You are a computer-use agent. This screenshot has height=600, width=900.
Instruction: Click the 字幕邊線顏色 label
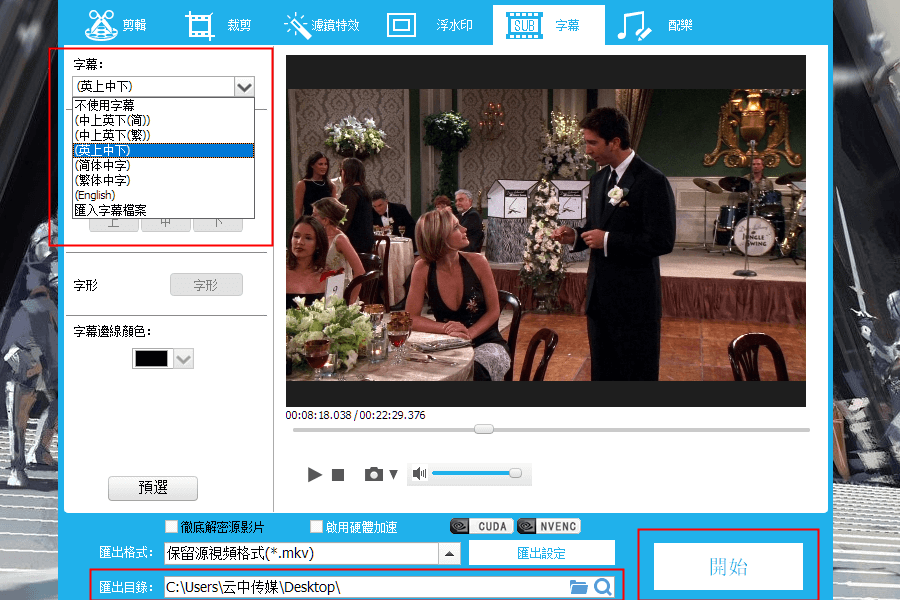pyautogui.click(x=112, y=331)
